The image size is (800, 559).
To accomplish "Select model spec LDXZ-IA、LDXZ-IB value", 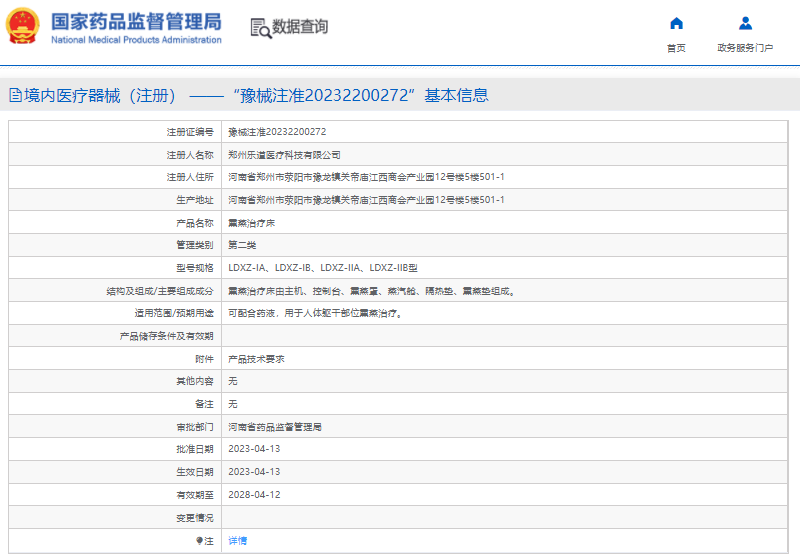I will click(x=322, y=268).
